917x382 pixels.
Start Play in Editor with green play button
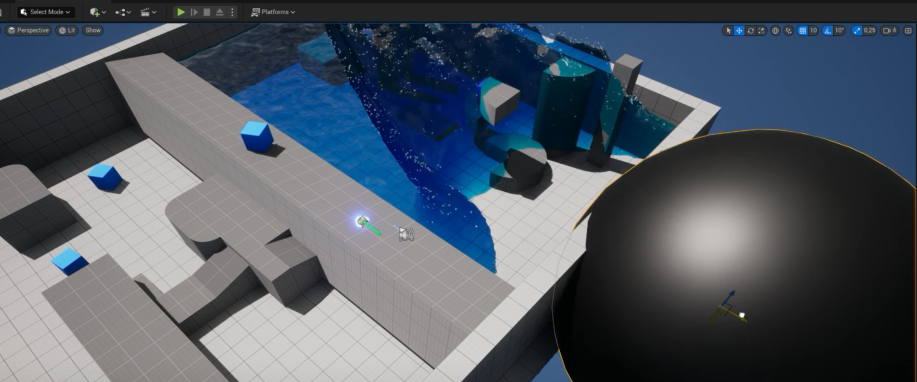[181, 12]
